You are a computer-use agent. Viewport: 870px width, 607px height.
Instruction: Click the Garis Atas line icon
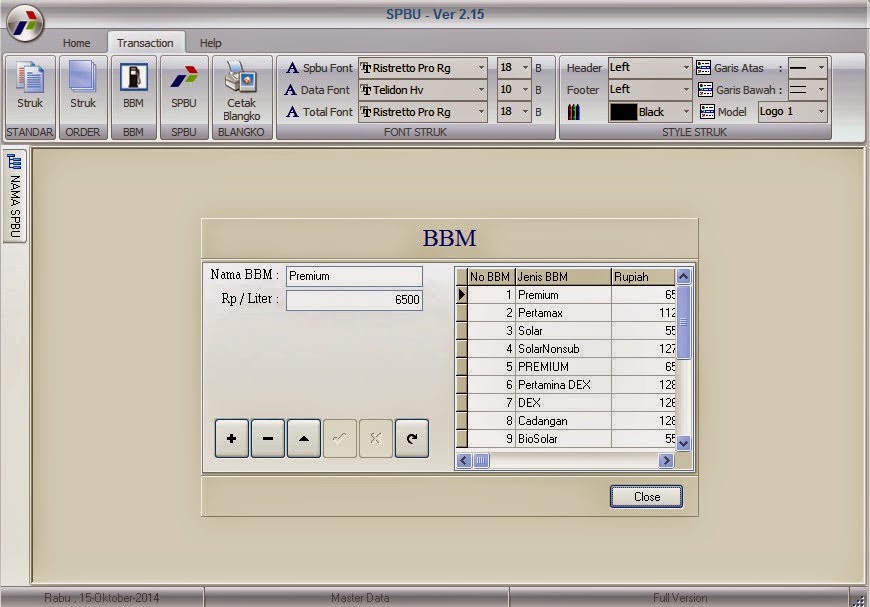[x=704, y=68]
